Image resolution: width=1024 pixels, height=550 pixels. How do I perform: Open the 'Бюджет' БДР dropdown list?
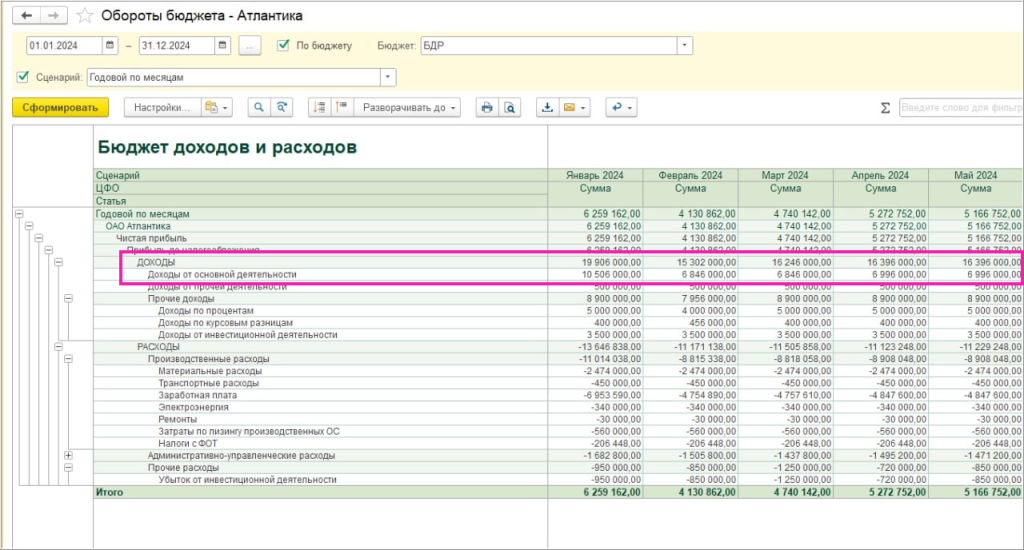[x=684, y=46]
